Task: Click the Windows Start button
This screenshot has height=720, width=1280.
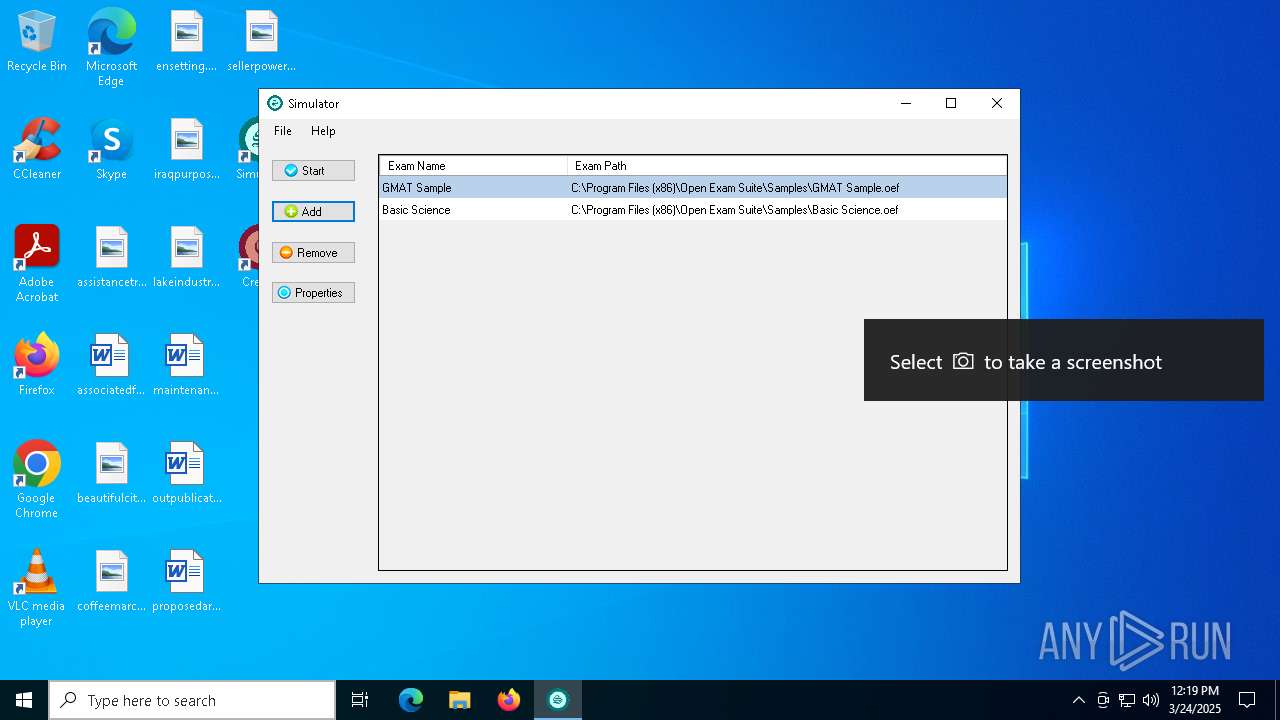Action: click(x=24, y=700)
